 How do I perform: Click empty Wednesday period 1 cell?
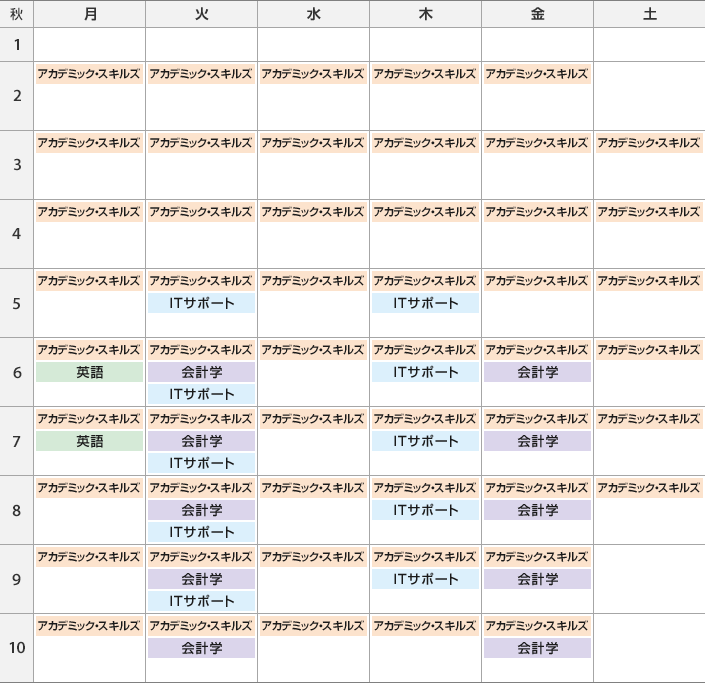pyautogui.click(x=313, y=45)
